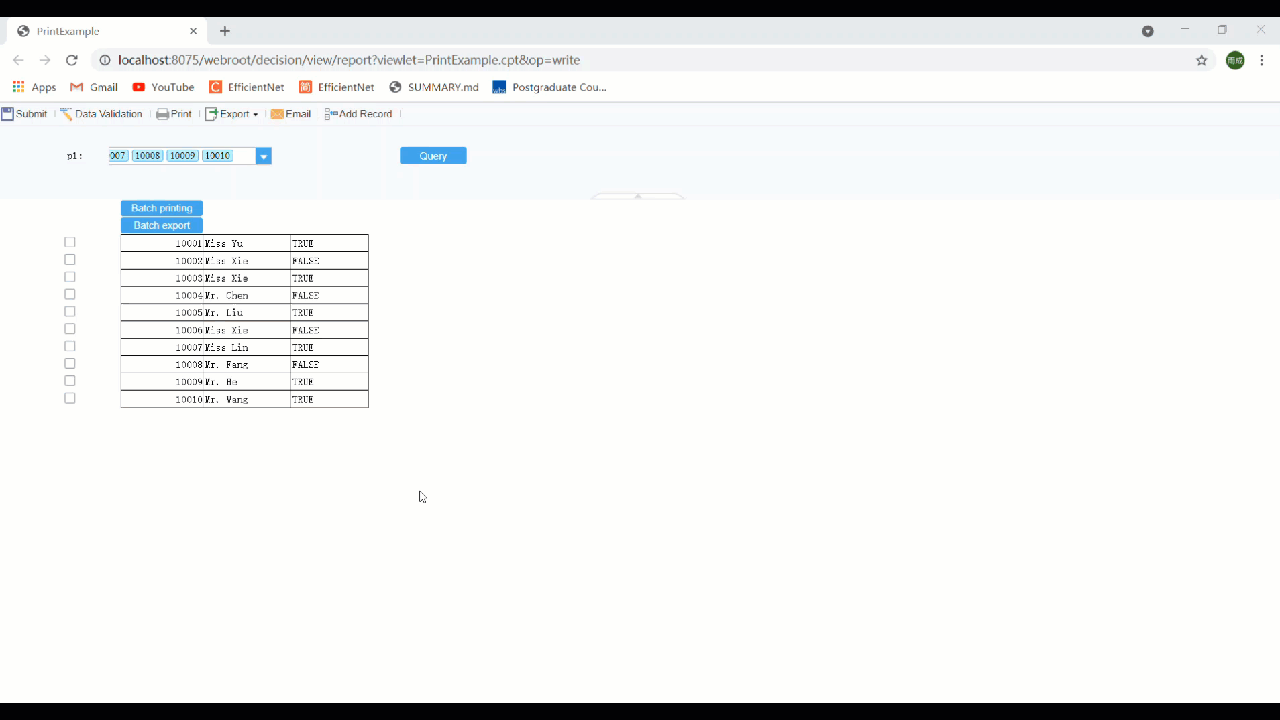Open the SUMMARY.md bookmark
The image size is (1280, 720).
(433, 87)
